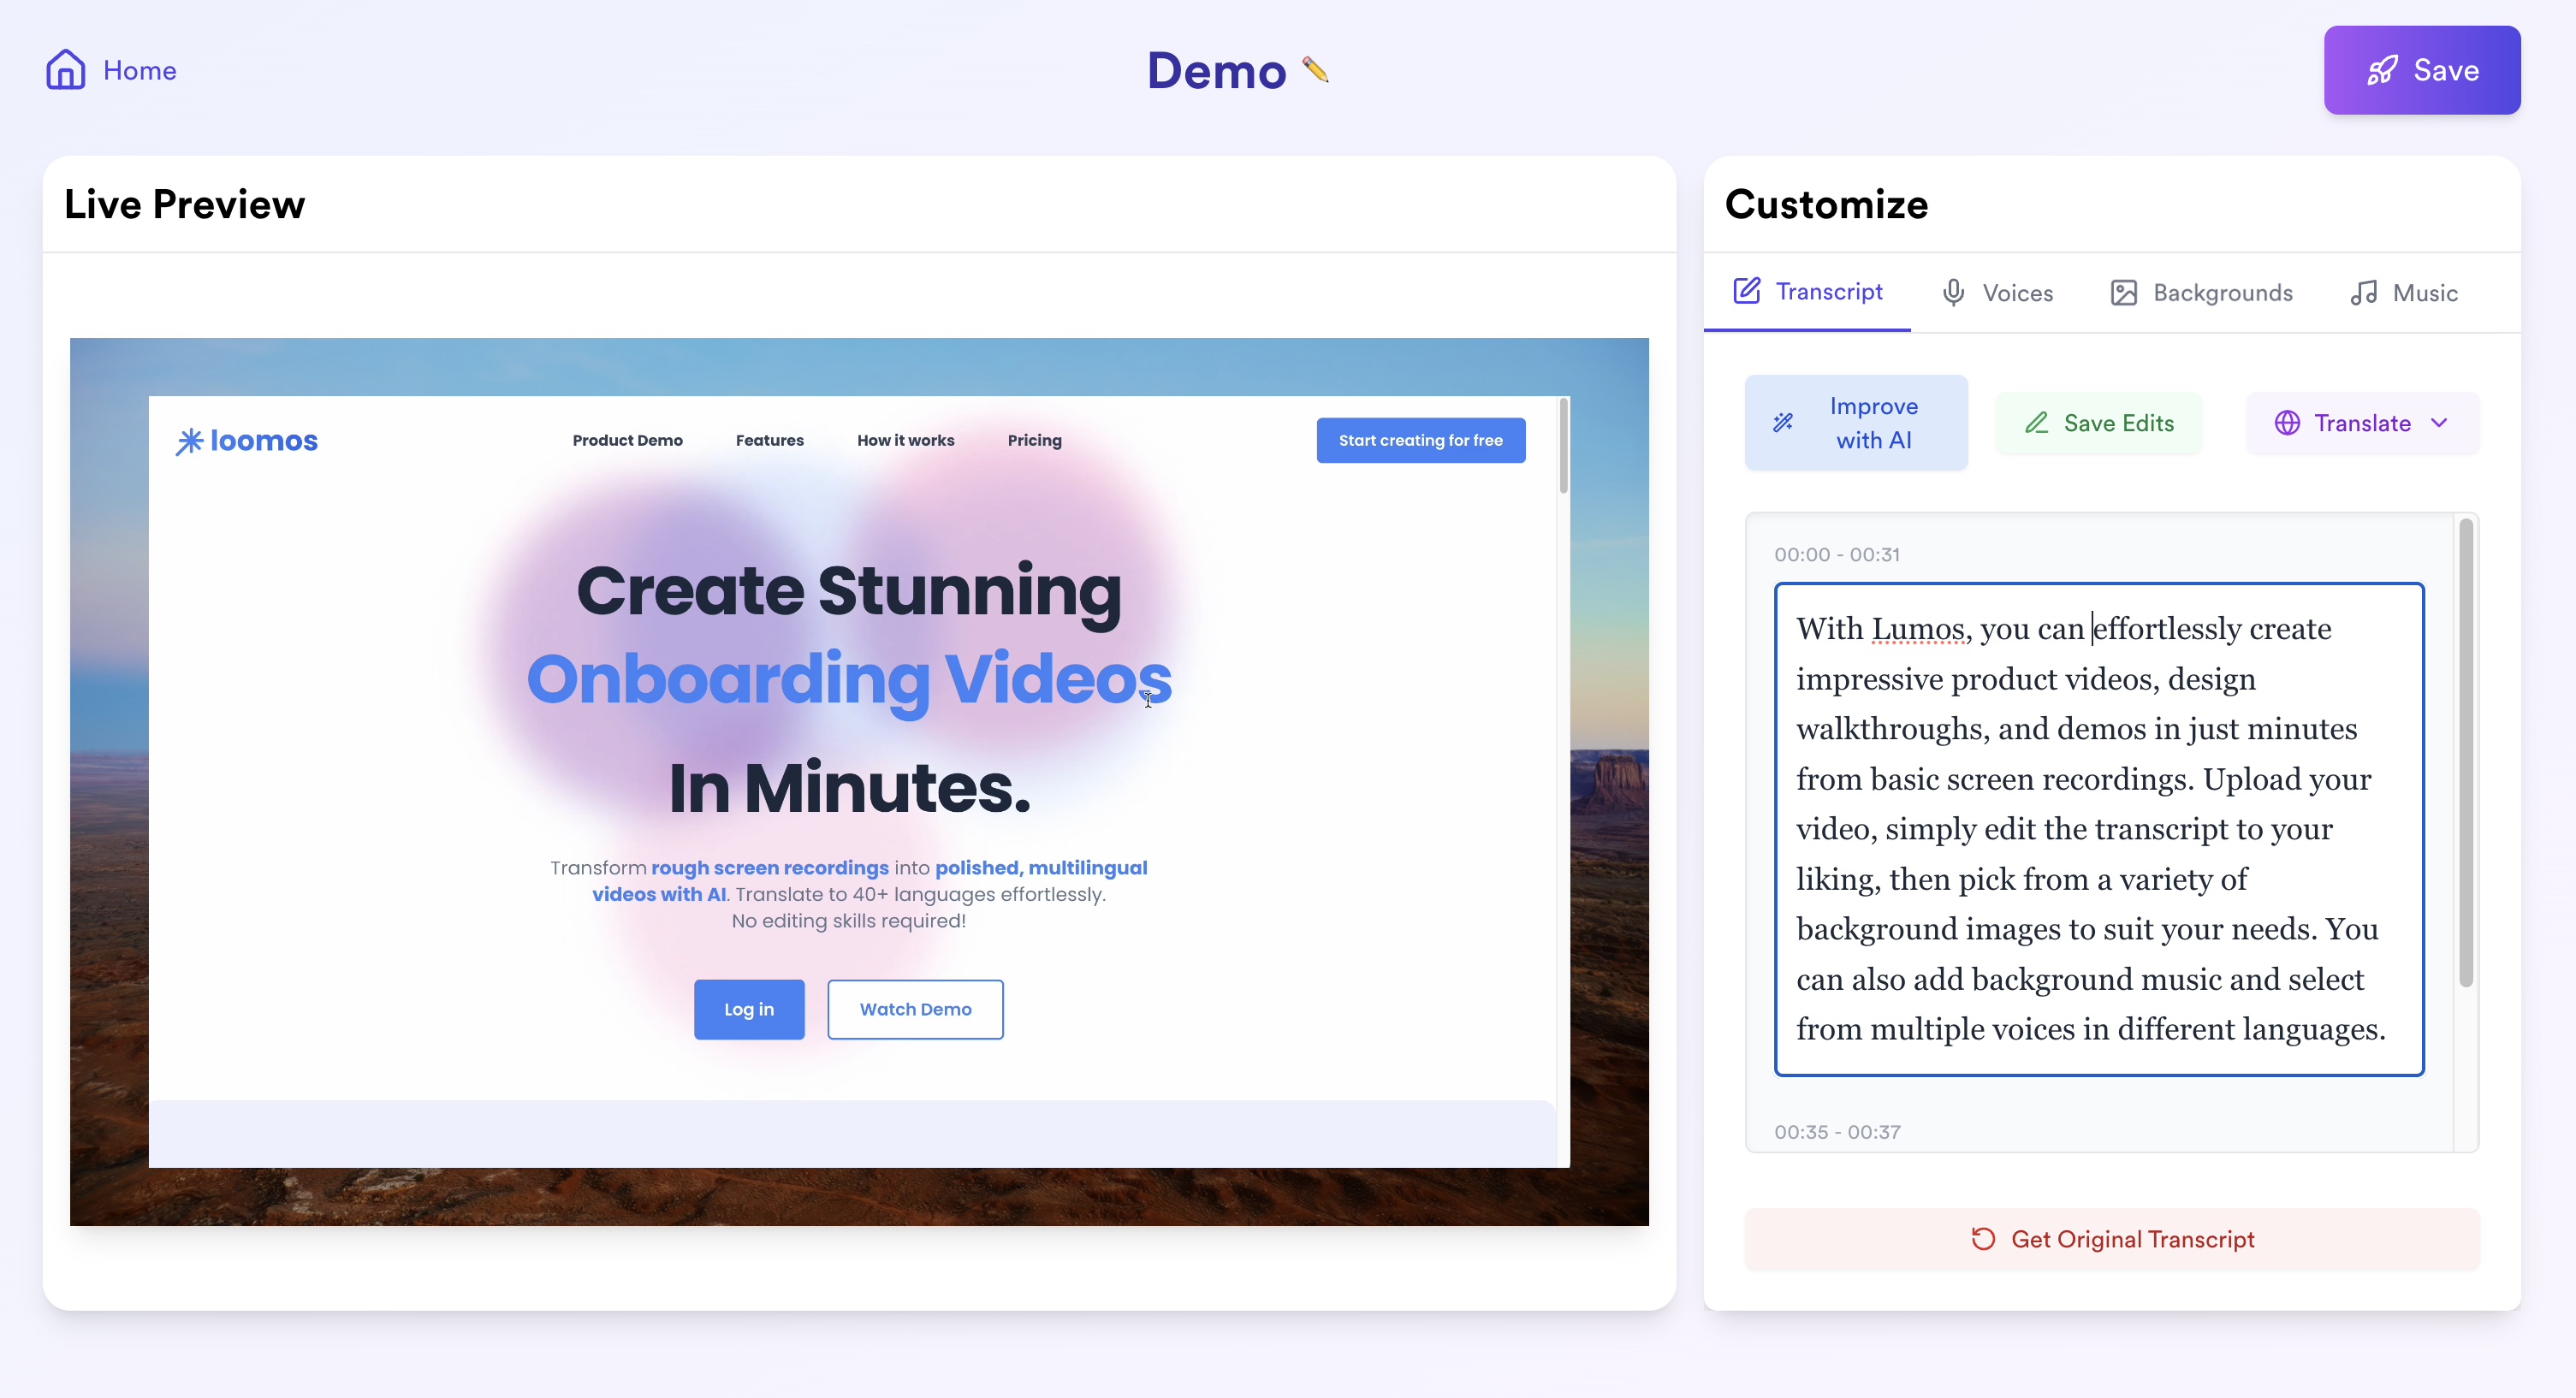
Task: Click the Get Original Transcript reset icon
Action: 1983,1239
